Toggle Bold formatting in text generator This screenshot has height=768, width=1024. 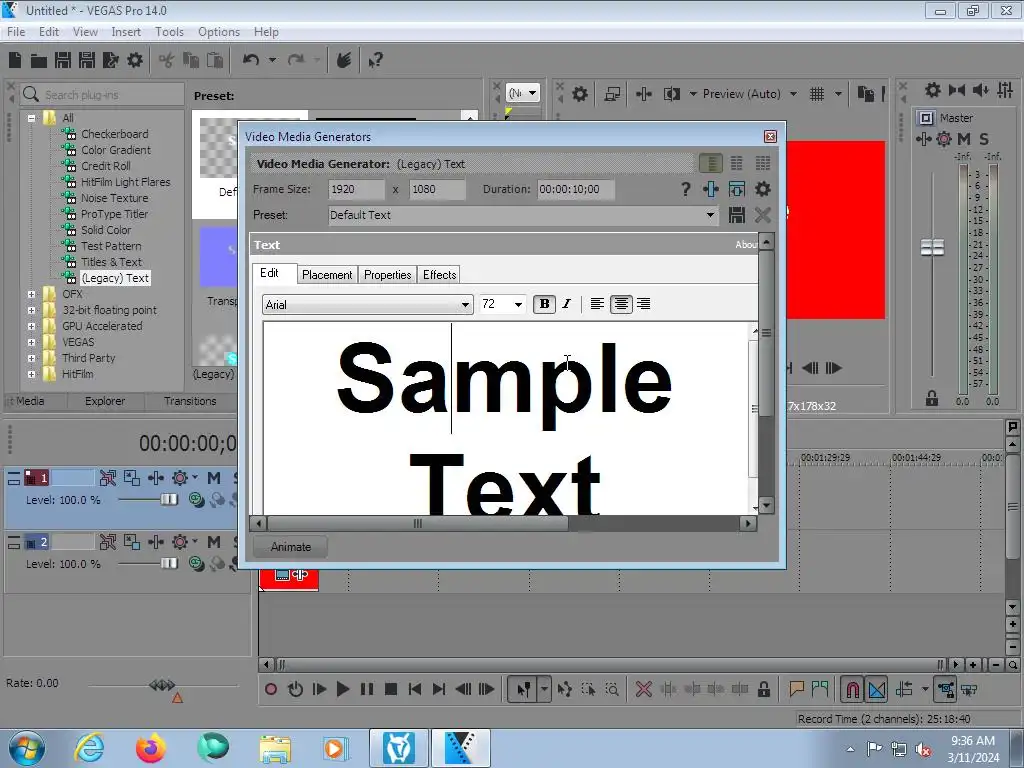pos(544,304)
